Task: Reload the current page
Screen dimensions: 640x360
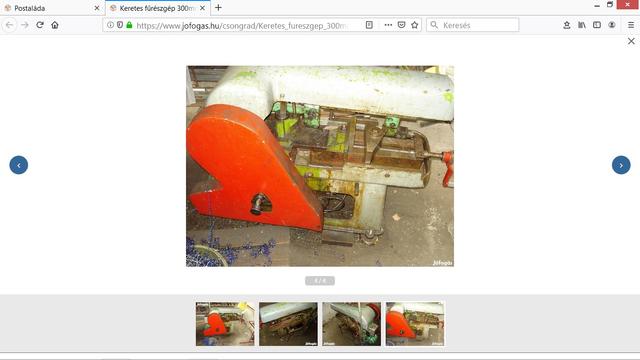Action: (40, 25)
